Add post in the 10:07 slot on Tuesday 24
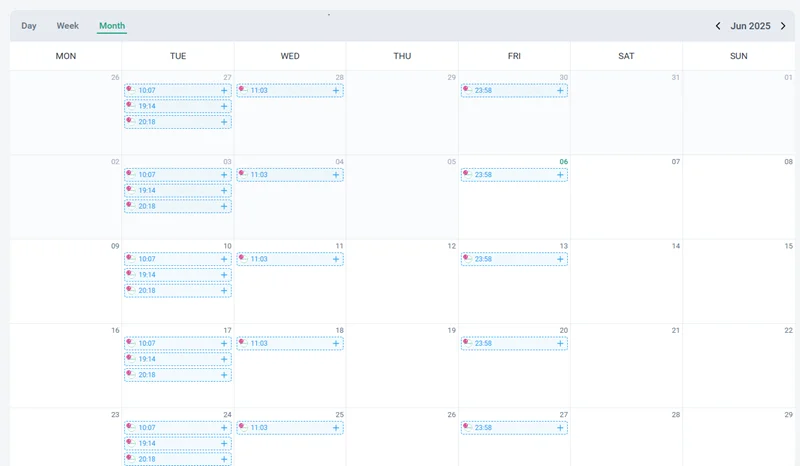 point(224,428)
